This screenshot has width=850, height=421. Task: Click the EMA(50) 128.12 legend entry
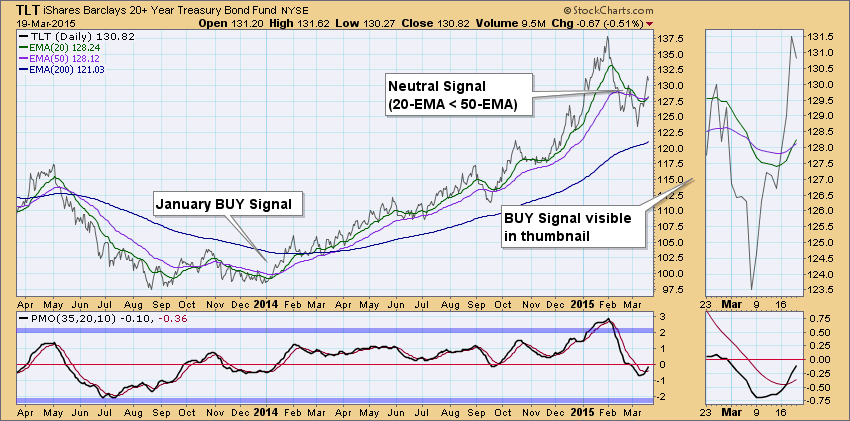58,58
